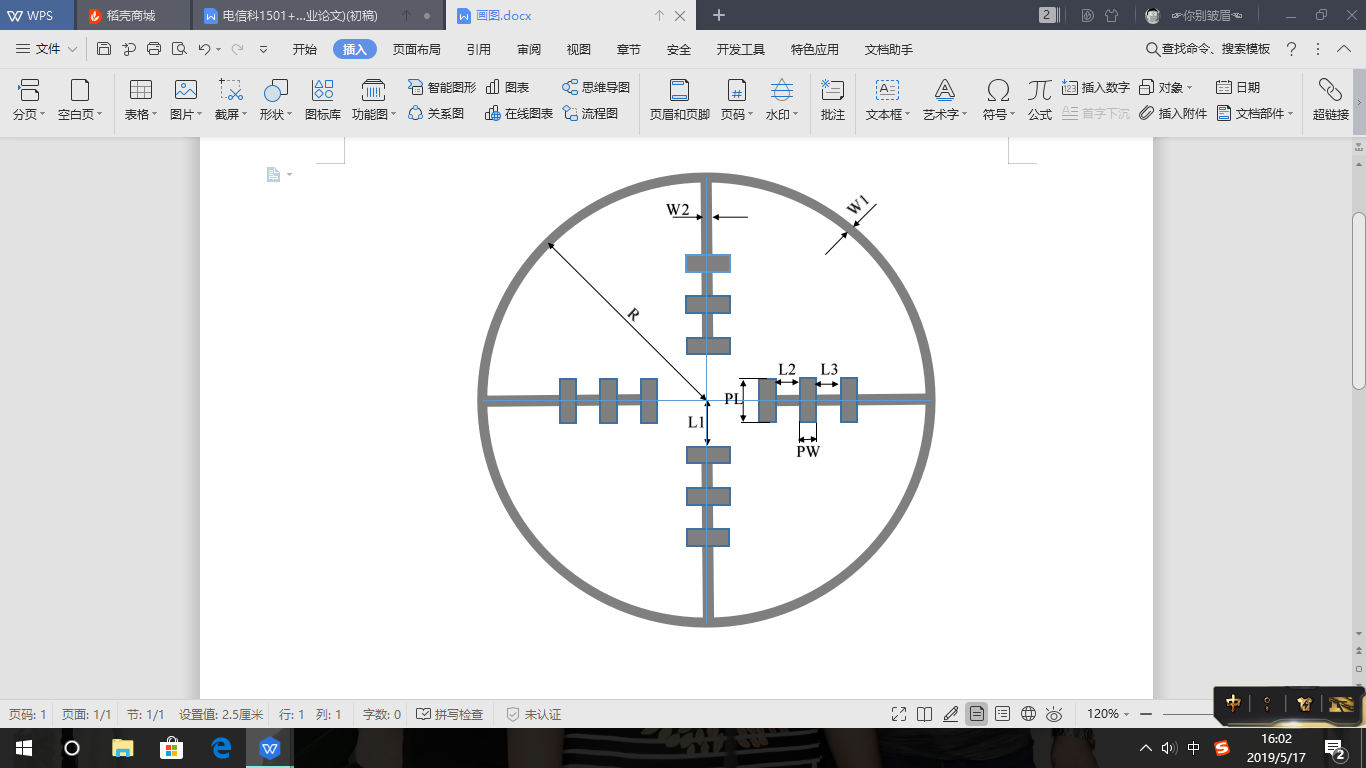This screenshot has height=768, width=1366.
Task: Click the zoom out minus on zoom slider
Action: pos(1146,714)
